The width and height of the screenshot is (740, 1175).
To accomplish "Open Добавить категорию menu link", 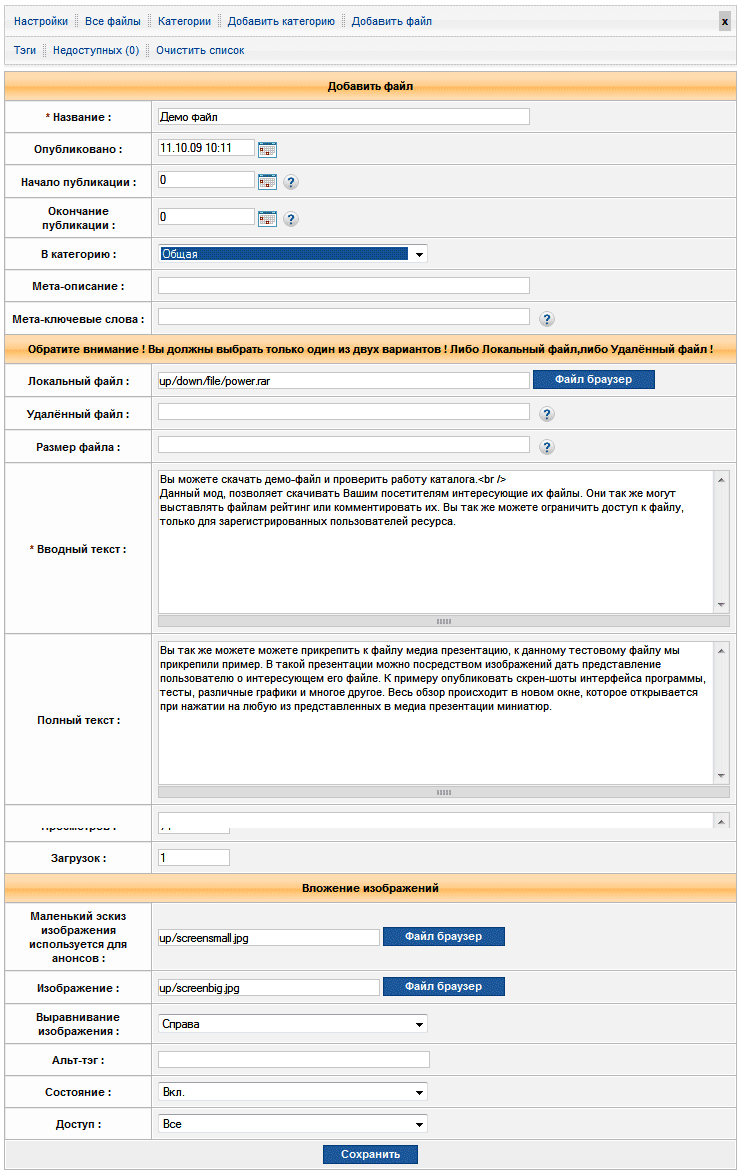I will [281, 21].
